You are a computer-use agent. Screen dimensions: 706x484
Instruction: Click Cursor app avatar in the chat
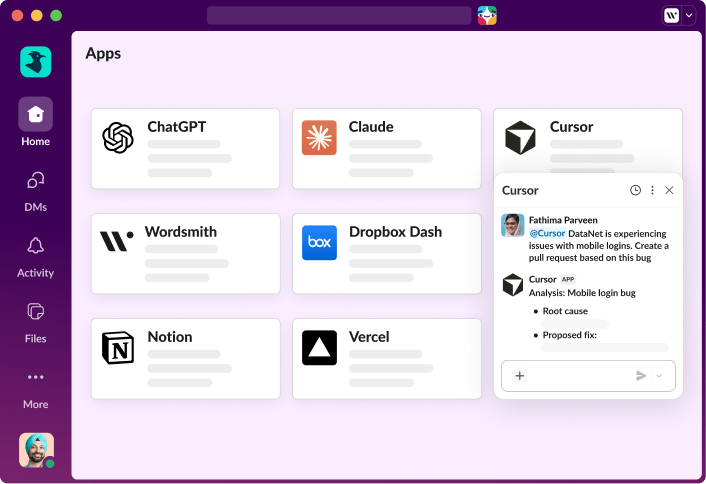(512, 285)
